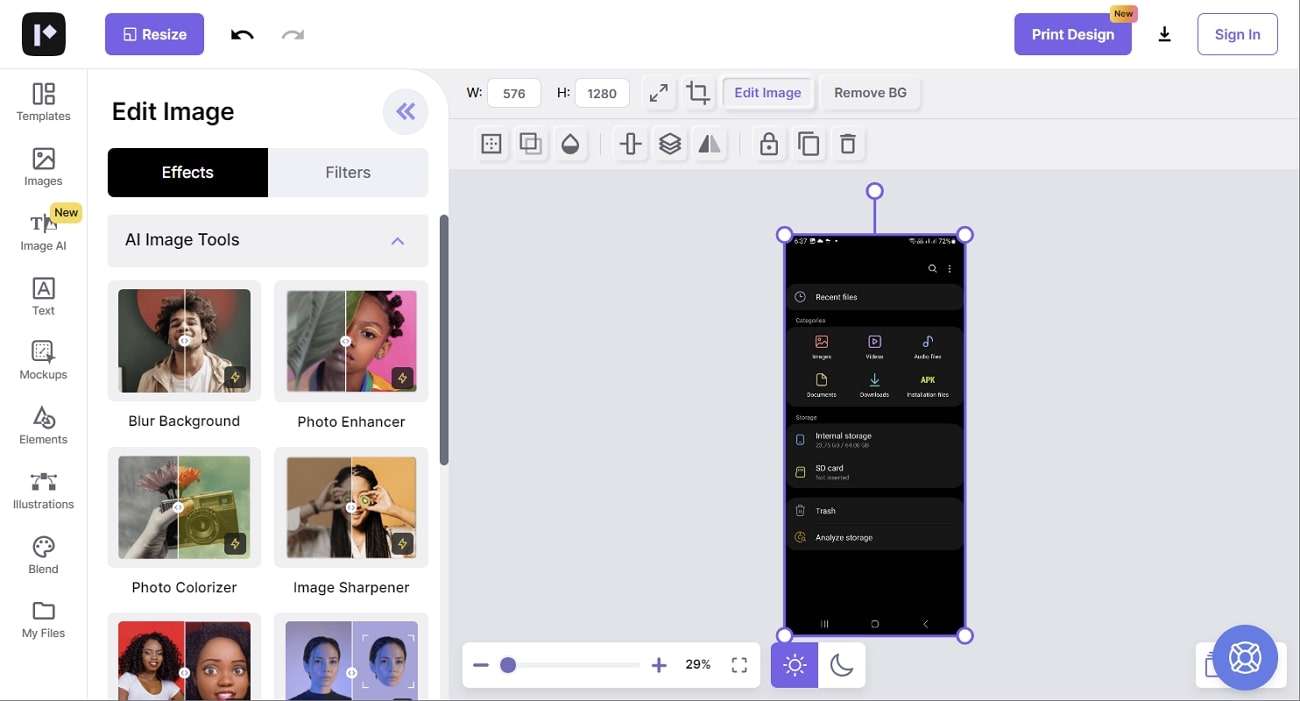
Task: Click the Print Design button
Action: (x=1073, y=33)
